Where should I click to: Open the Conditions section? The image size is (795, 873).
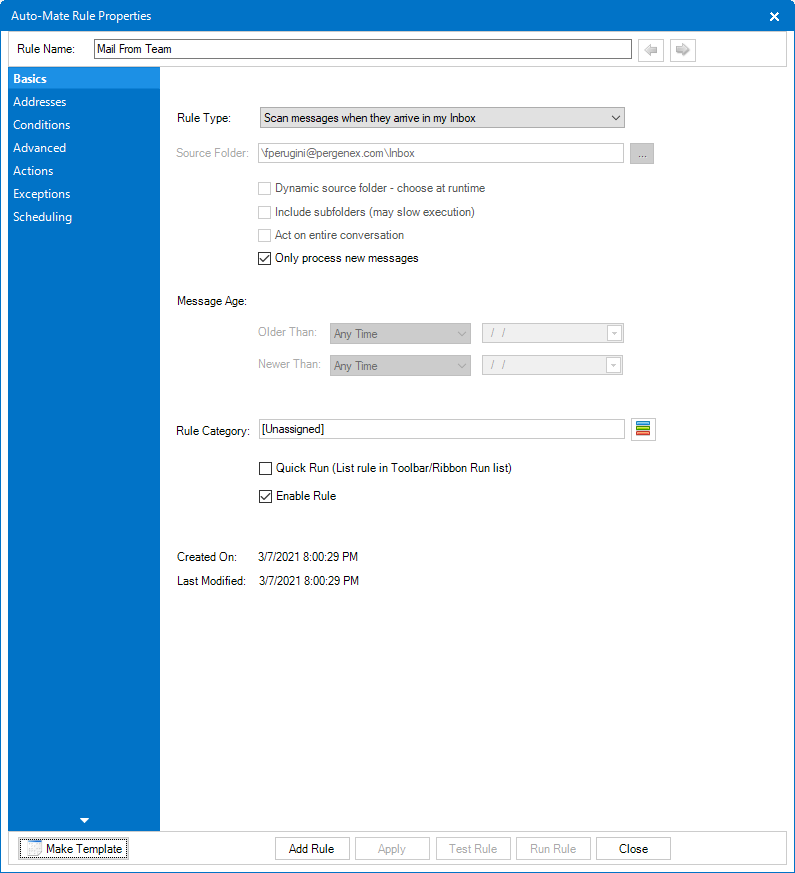point(42,125)
